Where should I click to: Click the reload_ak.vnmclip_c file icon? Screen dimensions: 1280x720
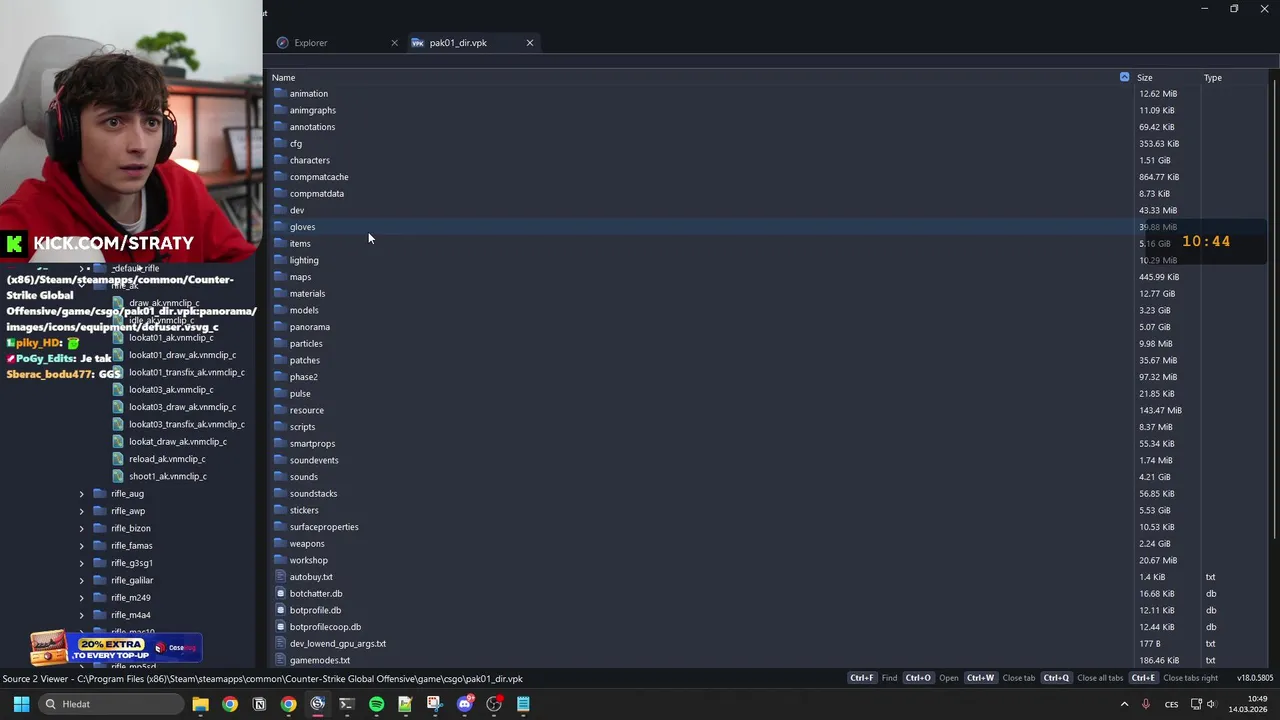pyautogui.click(x=118, y=459)
